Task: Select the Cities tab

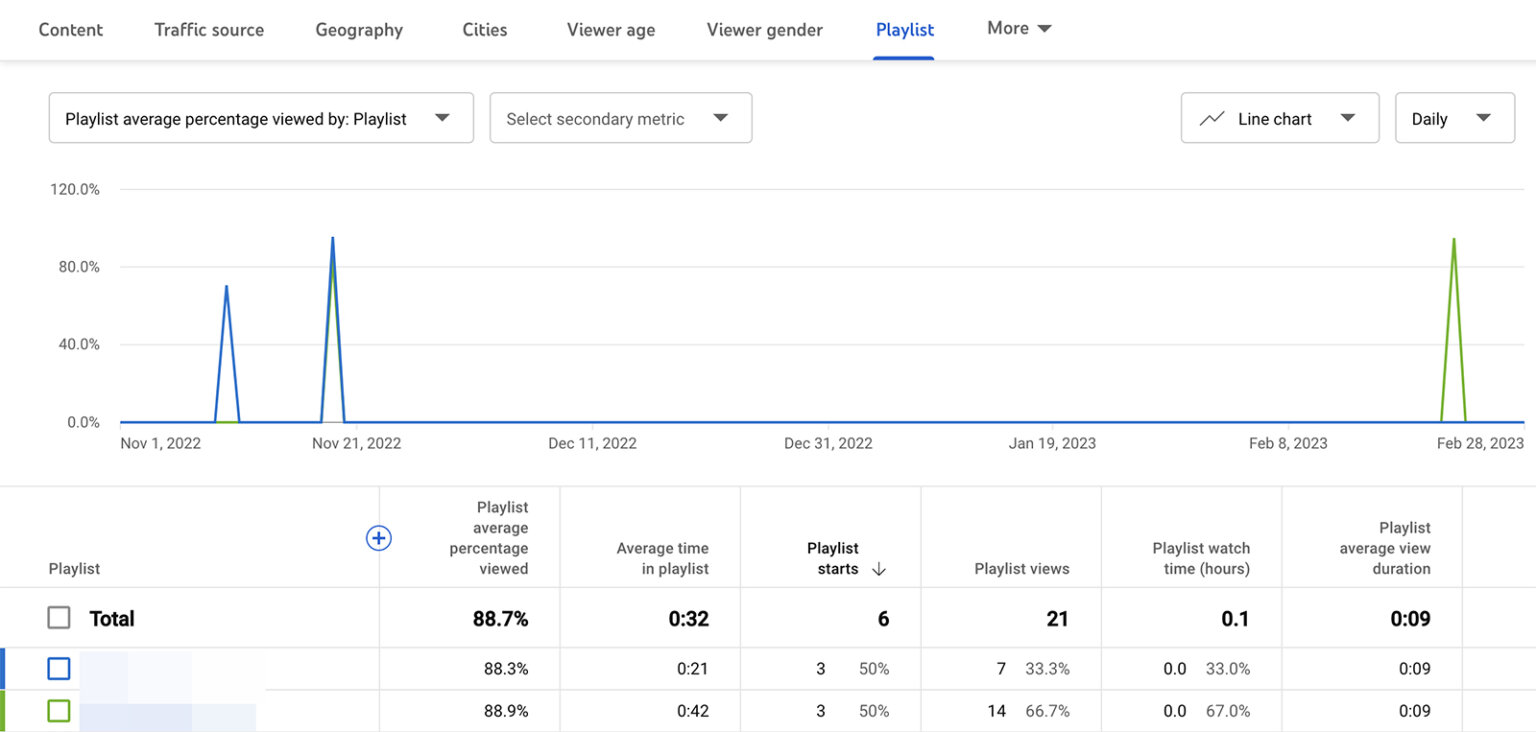Action: coord(484,29)
